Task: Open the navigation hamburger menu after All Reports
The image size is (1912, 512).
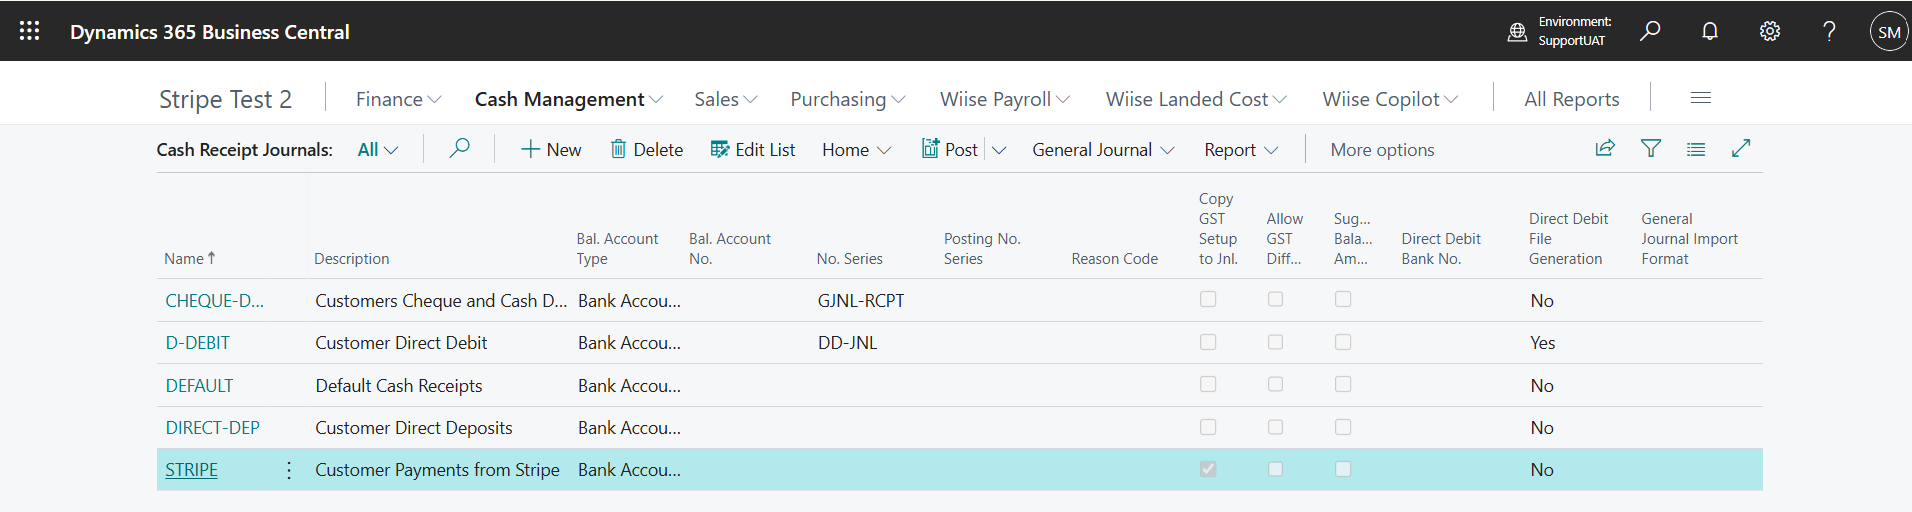Action: tap(1701, 98)
